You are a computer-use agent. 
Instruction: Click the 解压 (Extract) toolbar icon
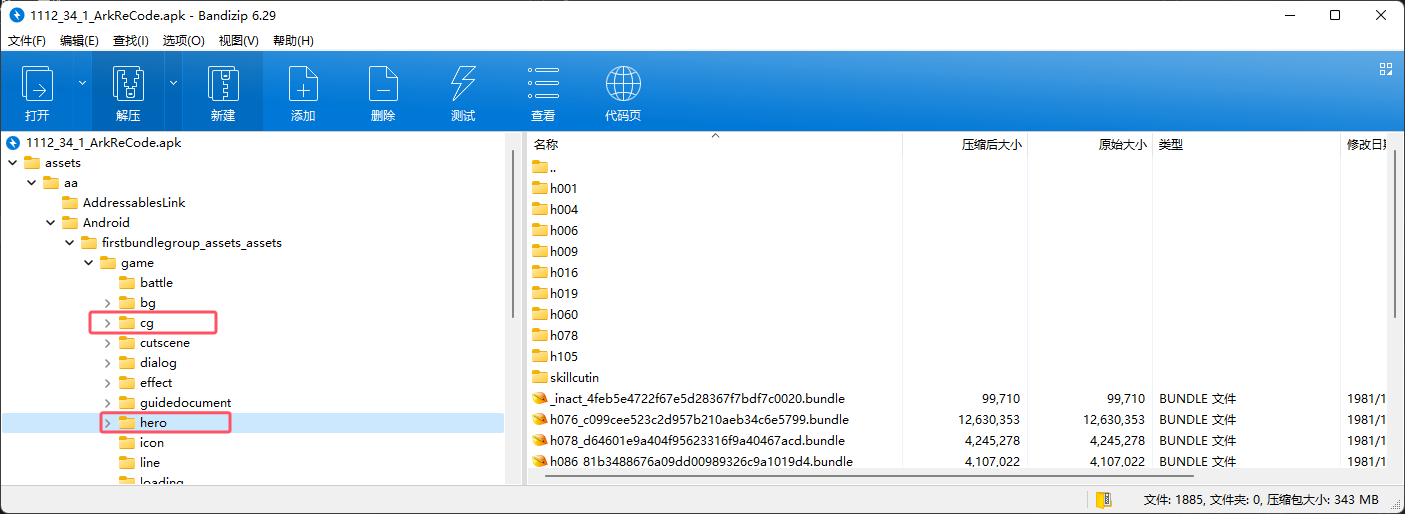[x=128, y=84]
